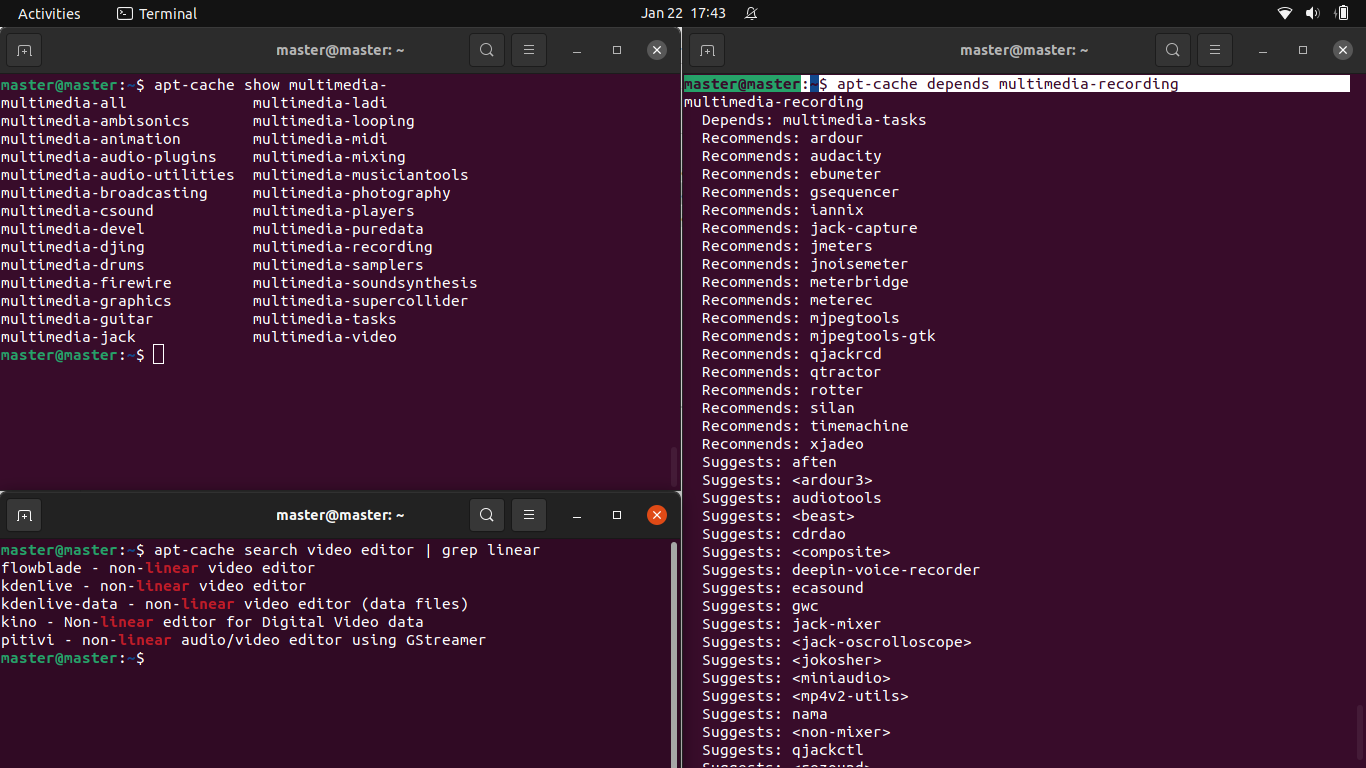The height and width of the screenshot is (768, 1366).
Task: Click 'Depends: multimedia-tasks' line
Action: pos(814,120)
